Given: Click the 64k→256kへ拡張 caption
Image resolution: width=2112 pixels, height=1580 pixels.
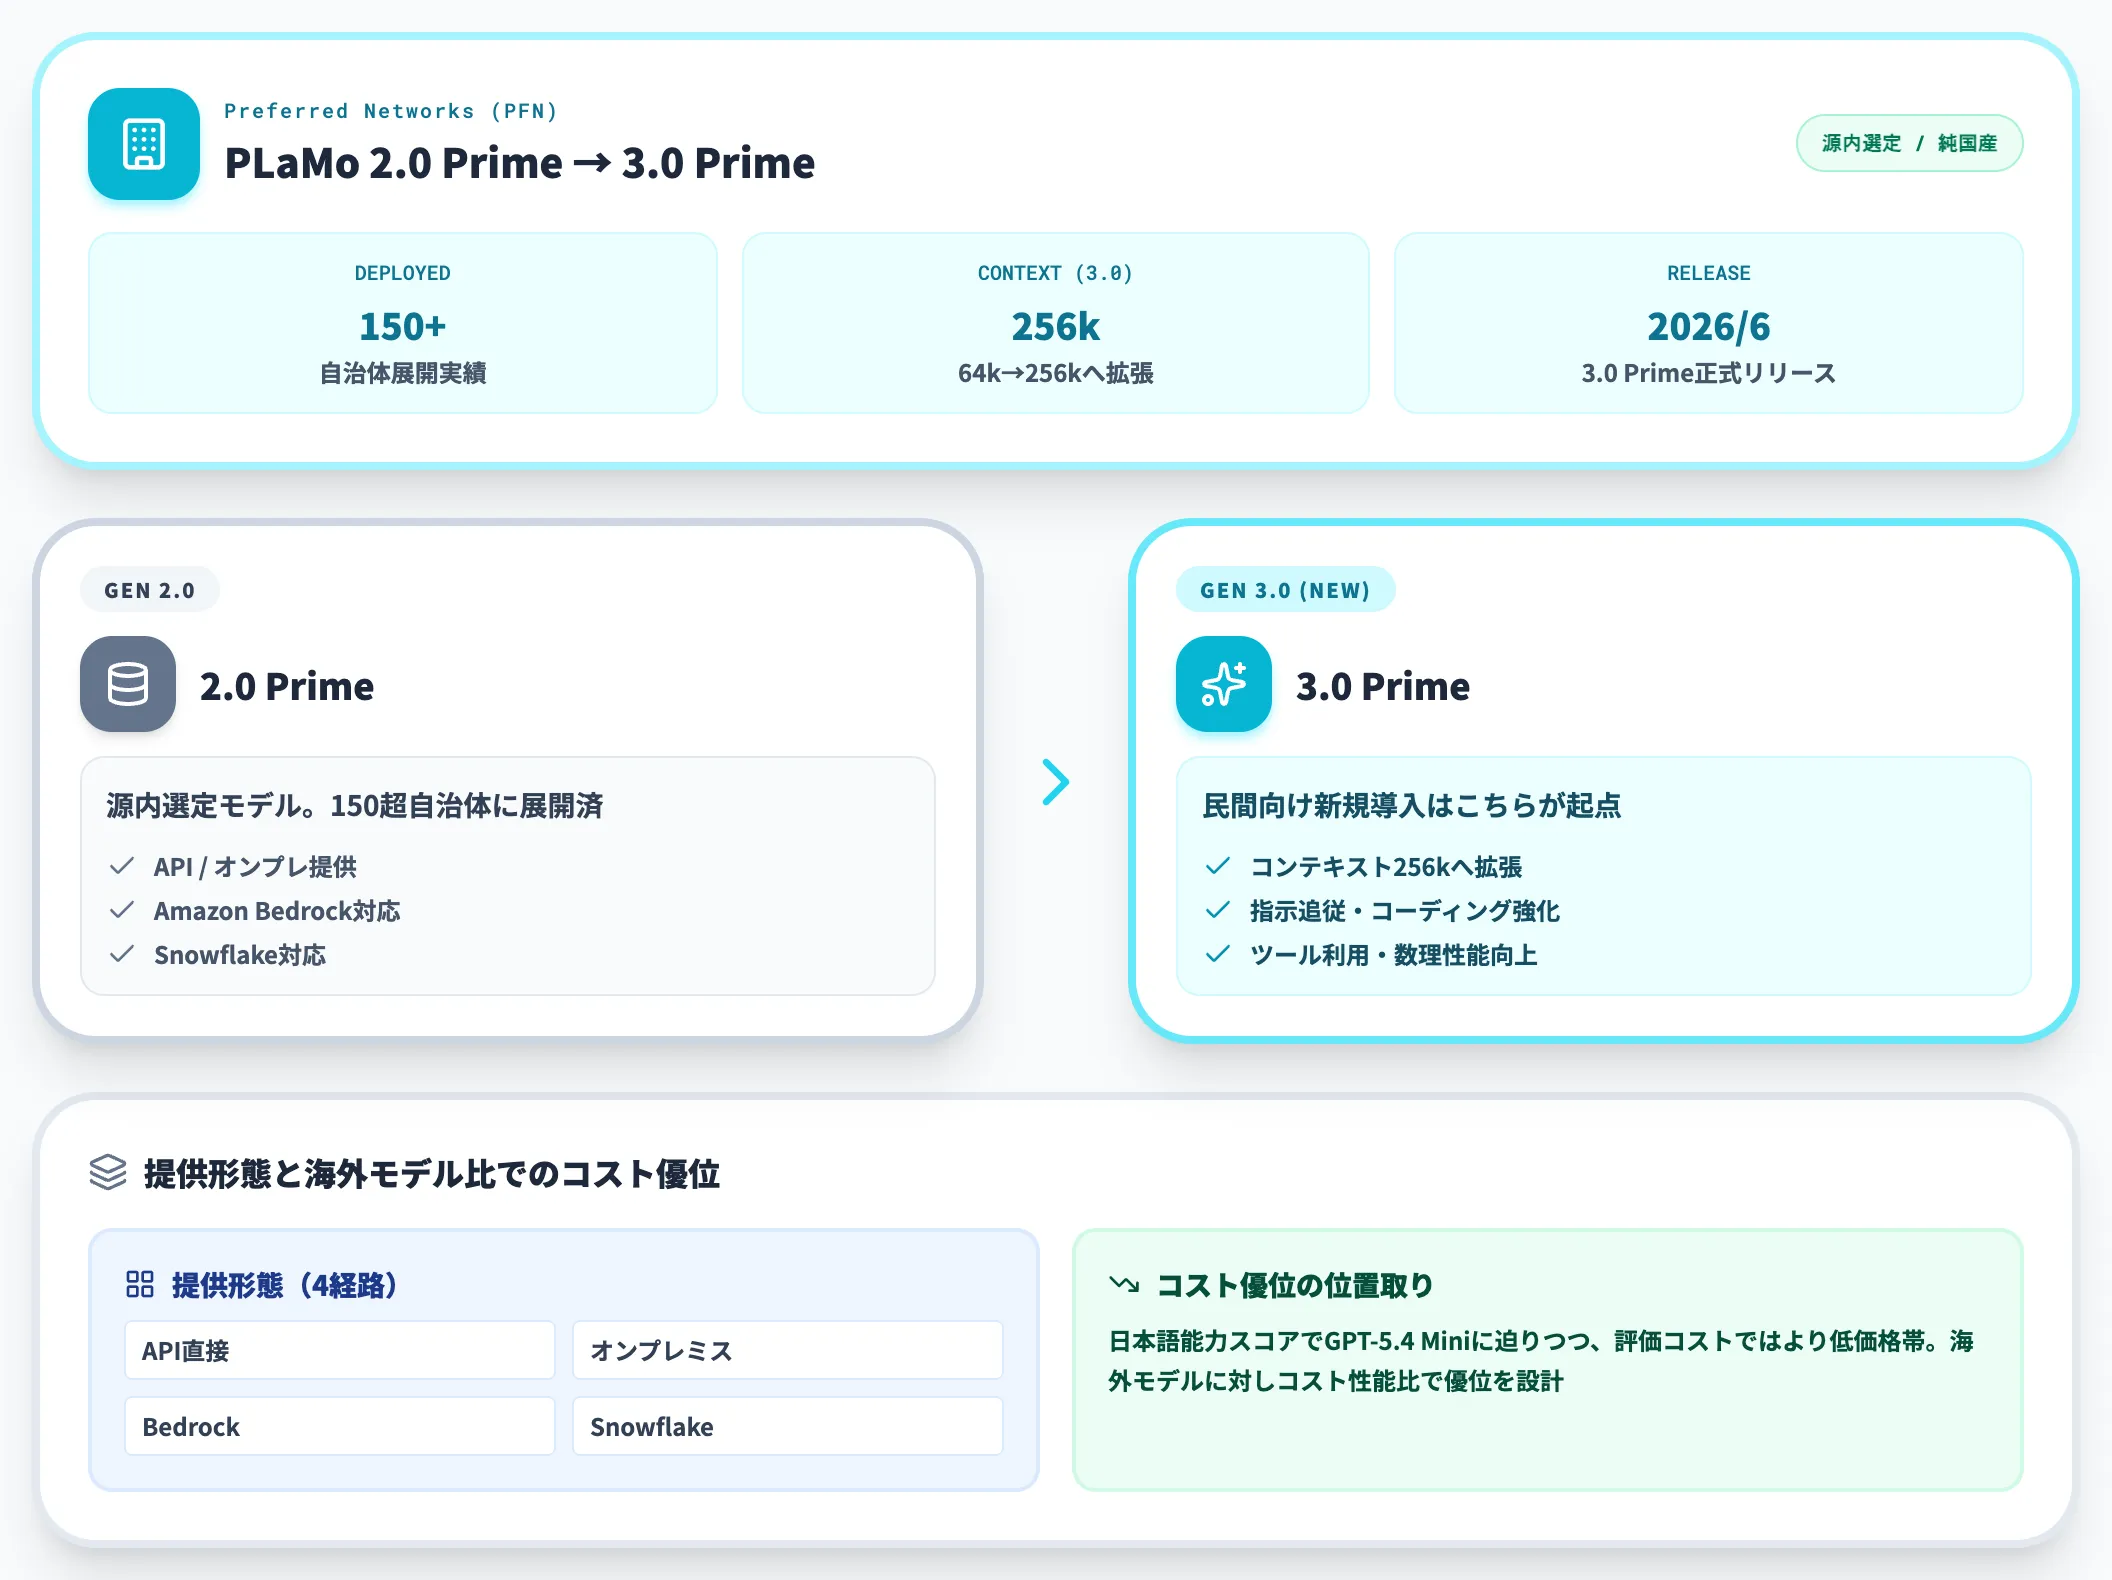Looking at the screenshot, I should click(x=1056, y=373).
